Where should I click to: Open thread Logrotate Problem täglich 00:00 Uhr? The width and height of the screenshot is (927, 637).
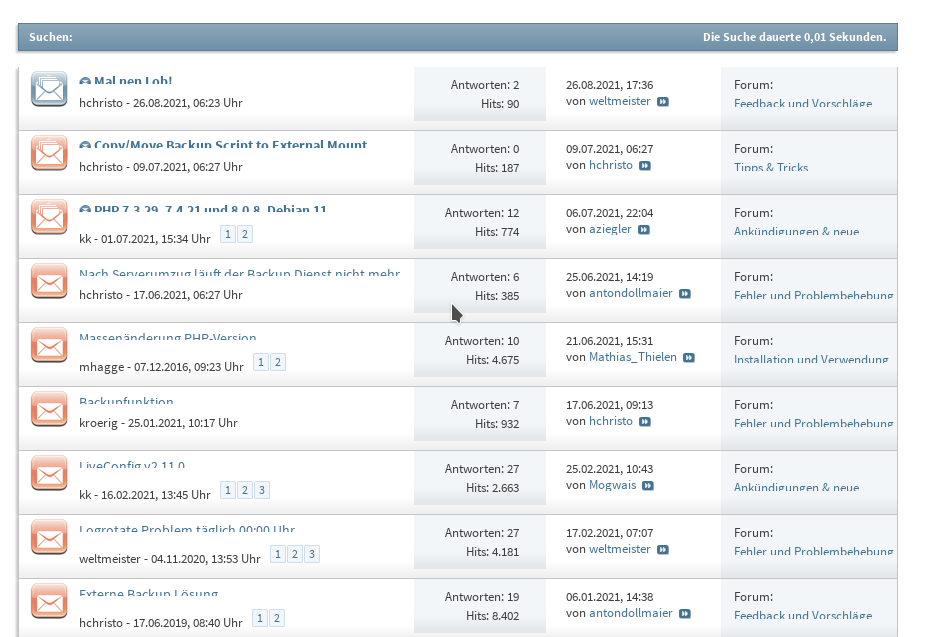point(187,528)
